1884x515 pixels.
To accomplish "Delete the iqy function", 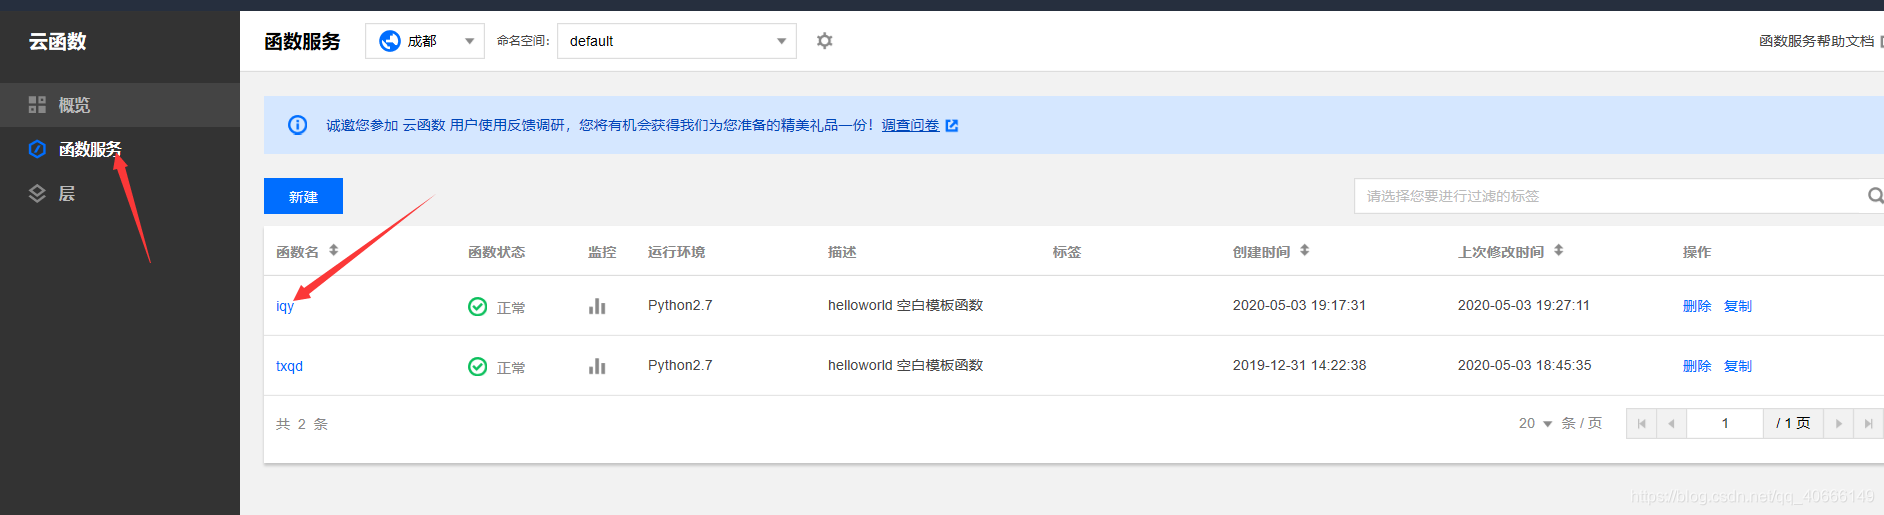I will (x=1697, y=306).
